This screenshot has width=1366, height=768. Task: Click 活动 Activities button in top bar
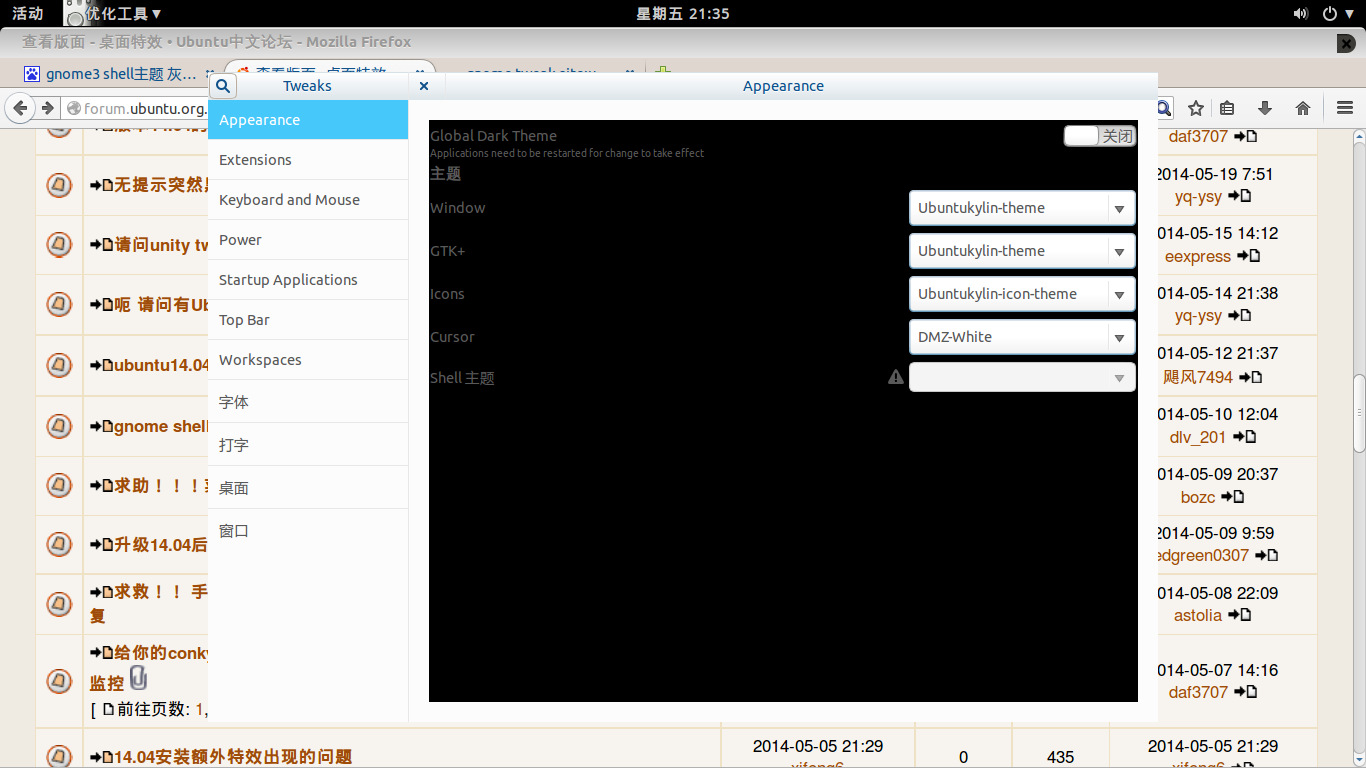coord(27,13)
